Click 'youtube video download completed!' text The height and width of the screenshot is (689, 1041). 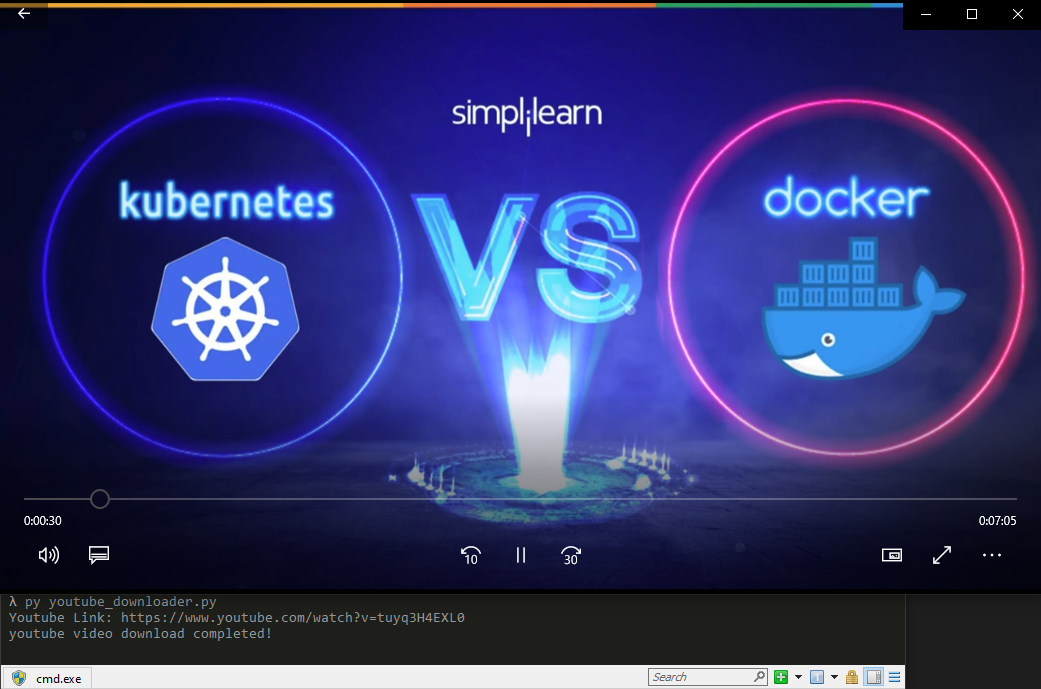(x=140, y=634)
